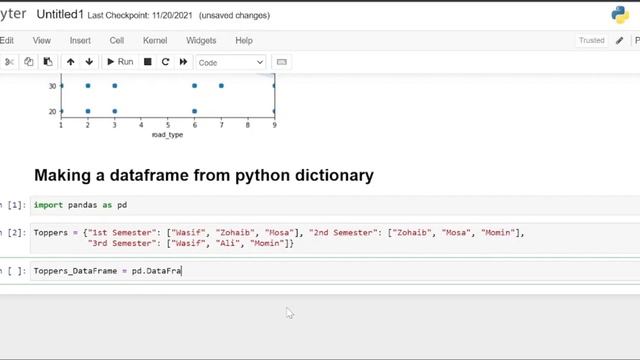Image resolution: width=640 pixels, height=360 pixels.
Task: Click the "3rd Semester" string in code
Action: pyautogui.click(x=124, y=243)
